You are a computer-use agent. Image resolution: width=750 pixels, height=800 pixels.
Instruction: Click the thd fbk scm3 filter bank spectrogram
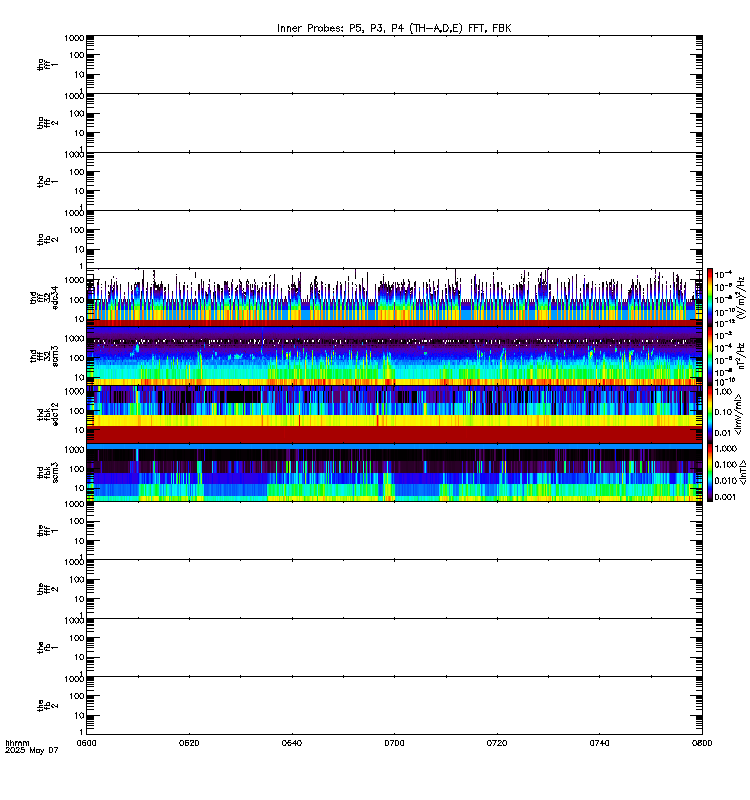pos(394,472)
